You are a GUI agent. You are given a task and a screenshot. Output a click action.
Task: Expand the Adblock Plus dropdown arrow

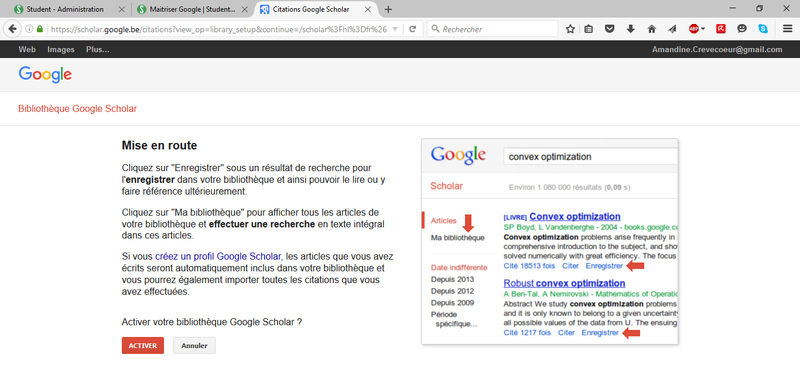703,29
